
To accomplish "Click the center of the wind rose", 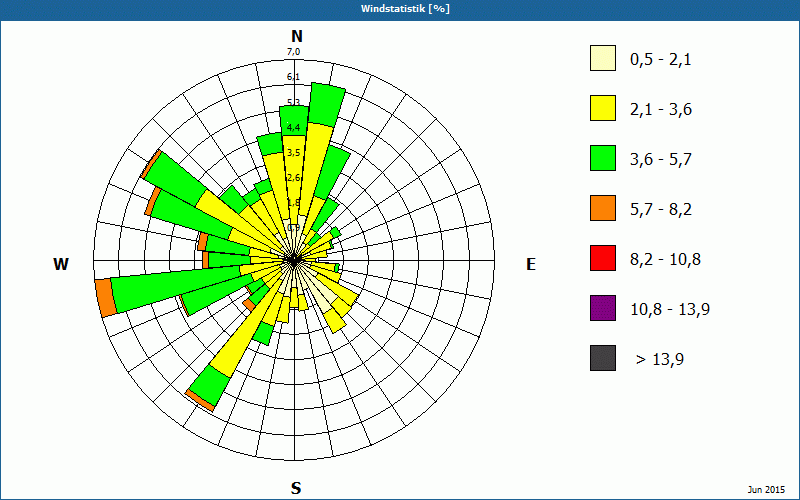I will (294, 260).
